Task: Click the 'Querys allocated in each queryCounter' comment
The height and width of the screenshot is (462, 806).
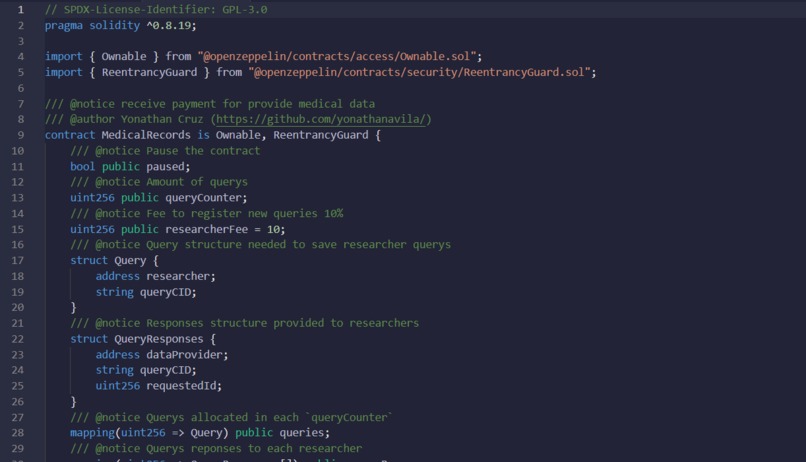Action: (x=231, y=417)
